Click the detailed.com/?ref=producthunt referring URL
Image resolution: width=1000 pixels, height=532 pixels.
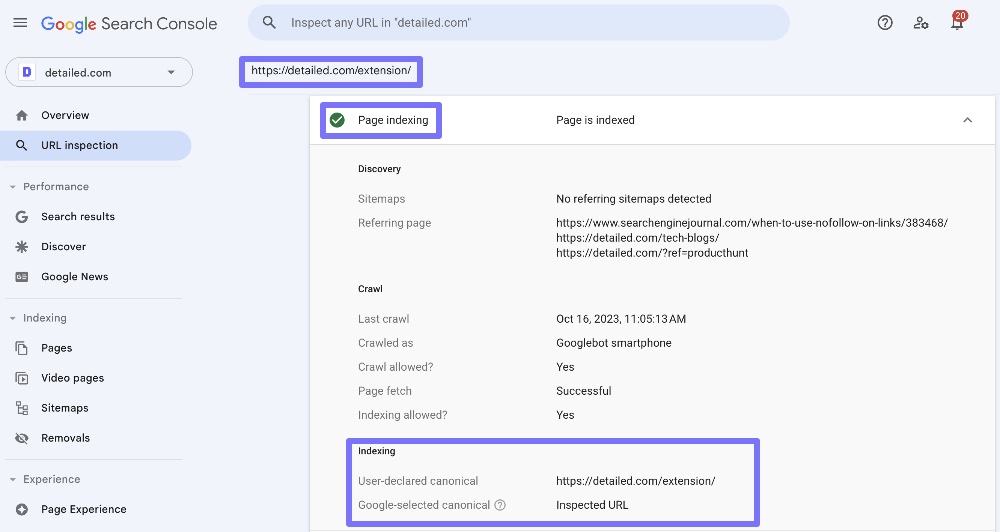(x=652, y=253)
